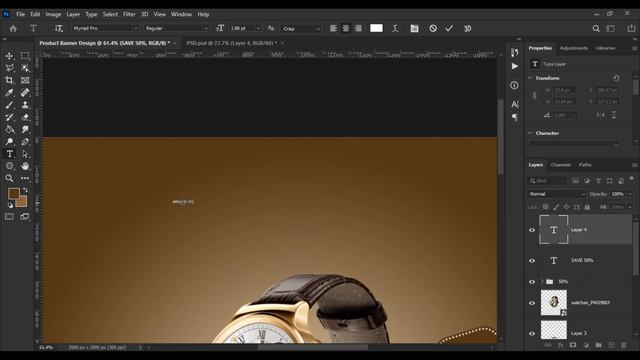Open the Layer menu
Image resolution: width=640 pixels, height=360 pixels.
[73, 14]
